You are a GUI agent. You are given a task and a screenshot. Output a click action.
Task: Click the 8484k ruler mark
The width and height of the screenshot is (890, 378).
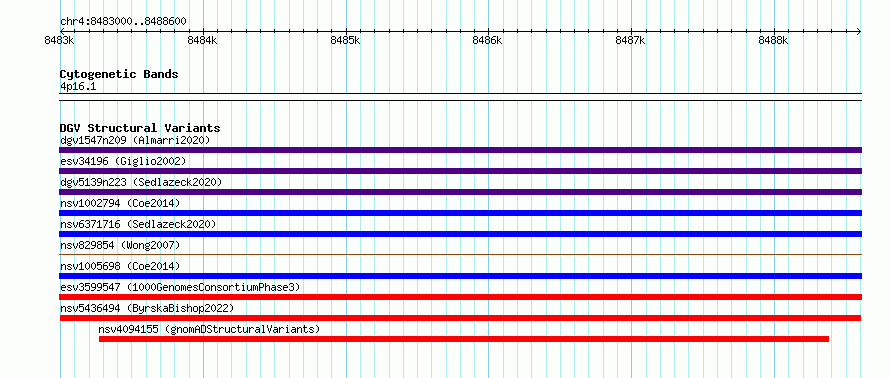202,41
